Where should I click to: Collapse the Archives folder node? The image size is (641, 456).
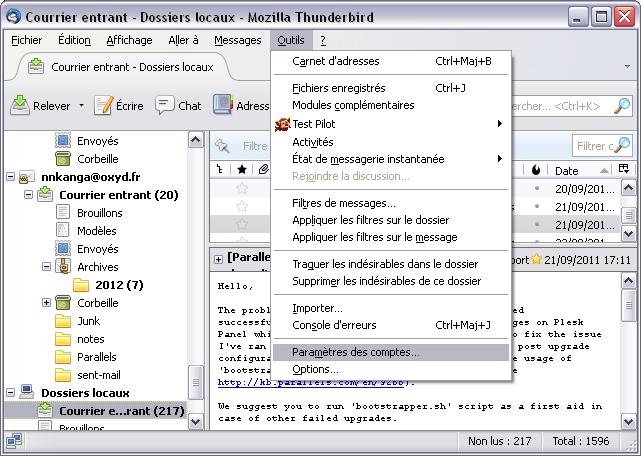(46, 267)
